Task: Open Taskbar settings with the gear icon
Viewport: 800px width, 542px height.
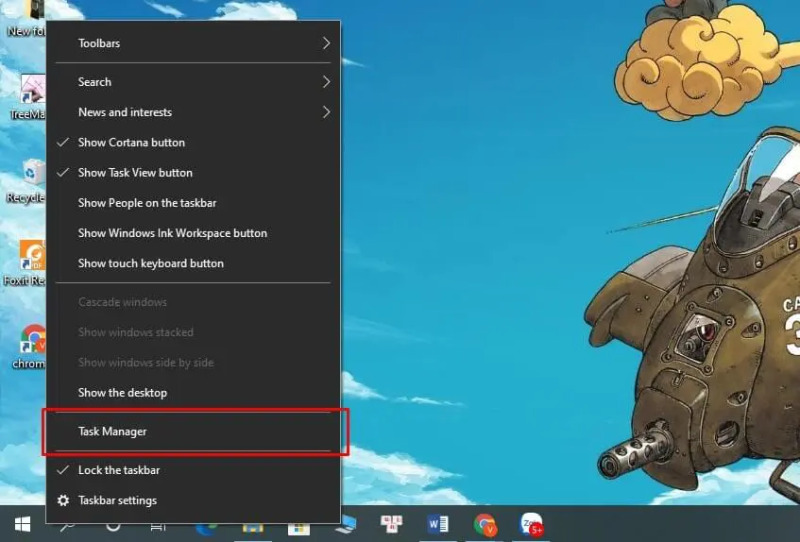Action: (193, 500)
